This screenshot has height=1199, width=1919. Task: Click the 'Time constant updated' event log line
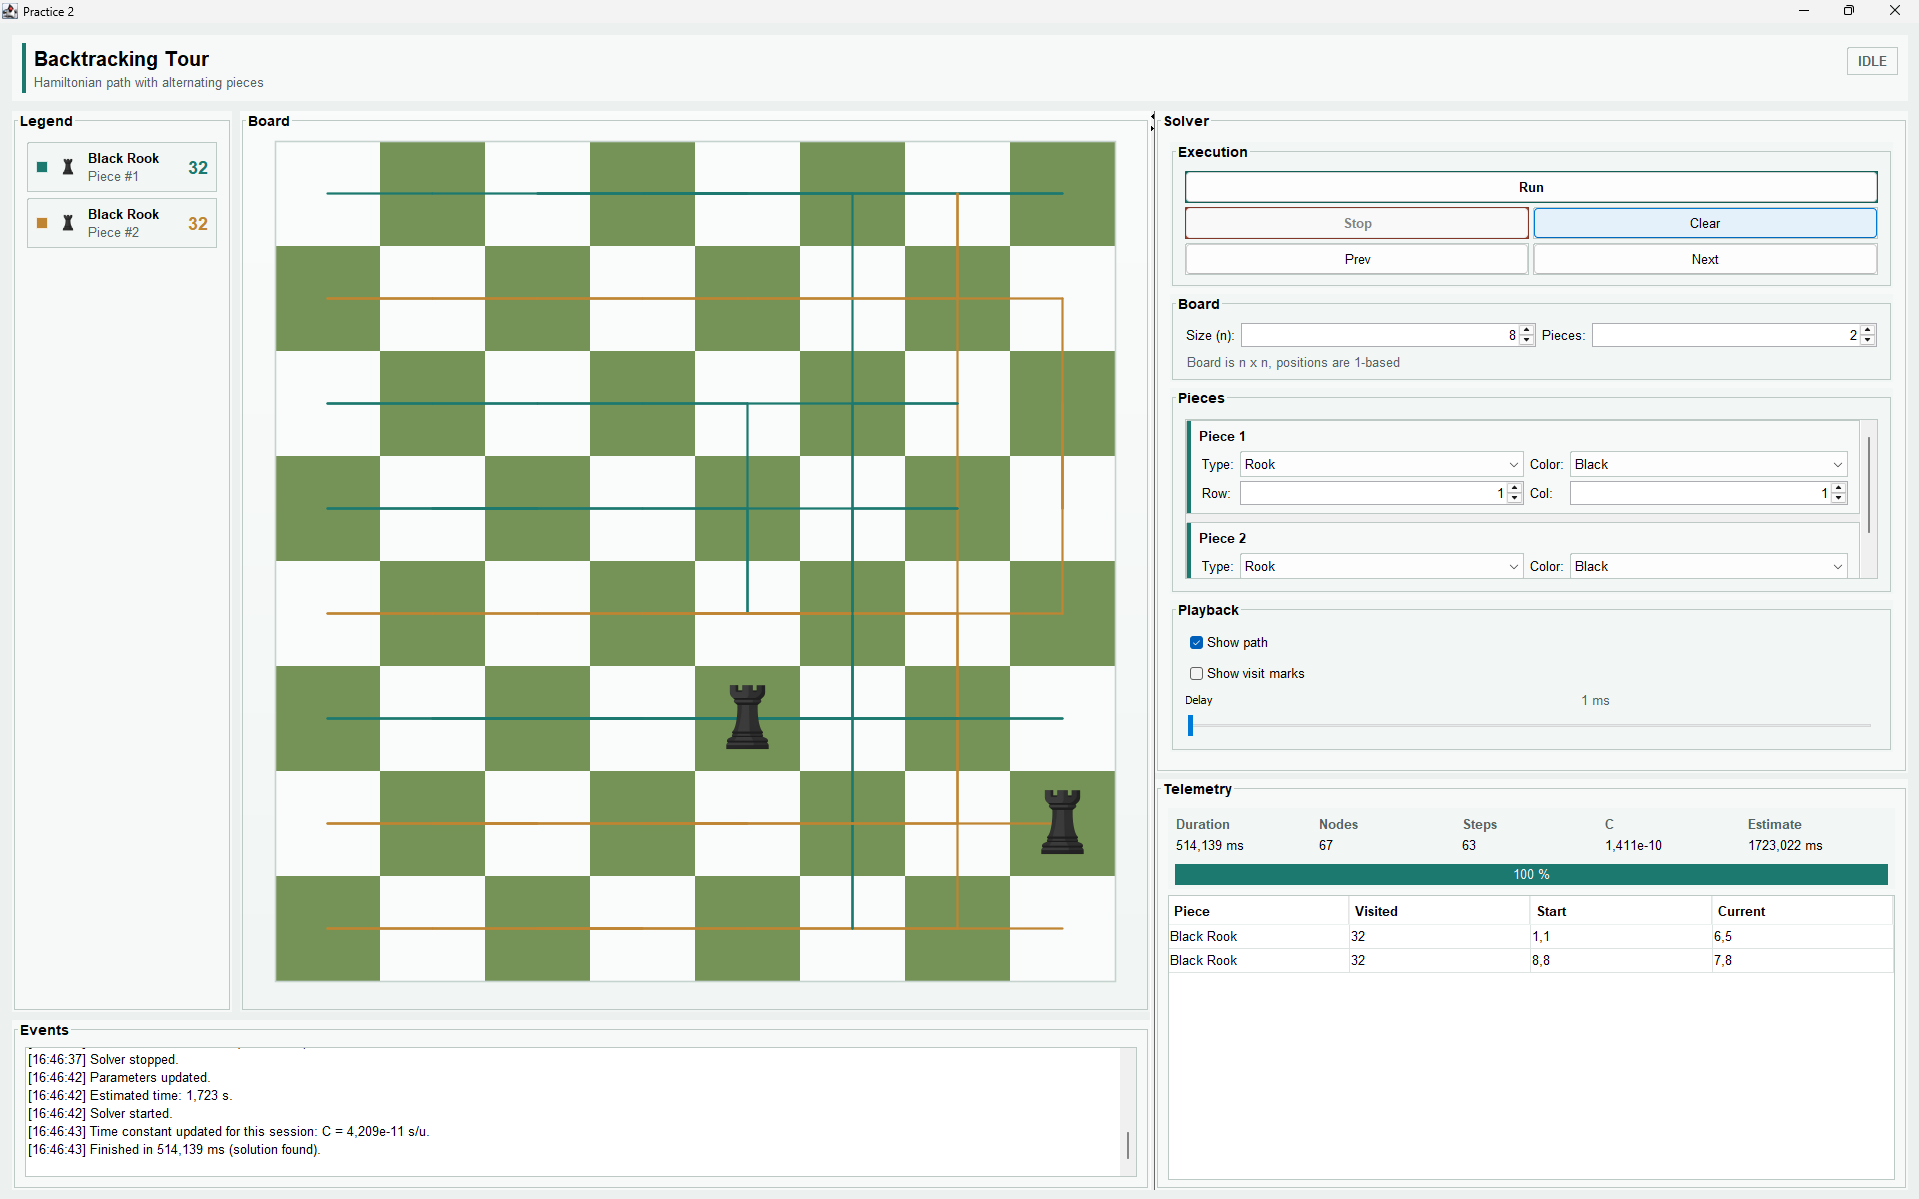229,1131
